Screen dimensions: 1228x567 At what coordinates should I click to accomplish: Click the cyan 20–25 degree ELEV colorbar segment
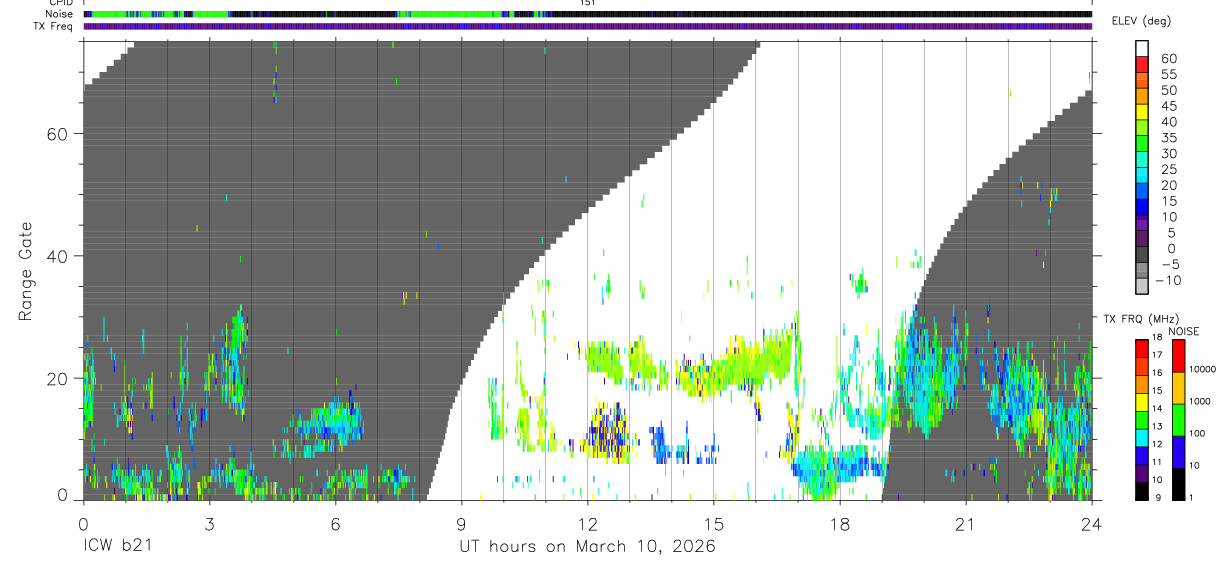(1142, 177)
